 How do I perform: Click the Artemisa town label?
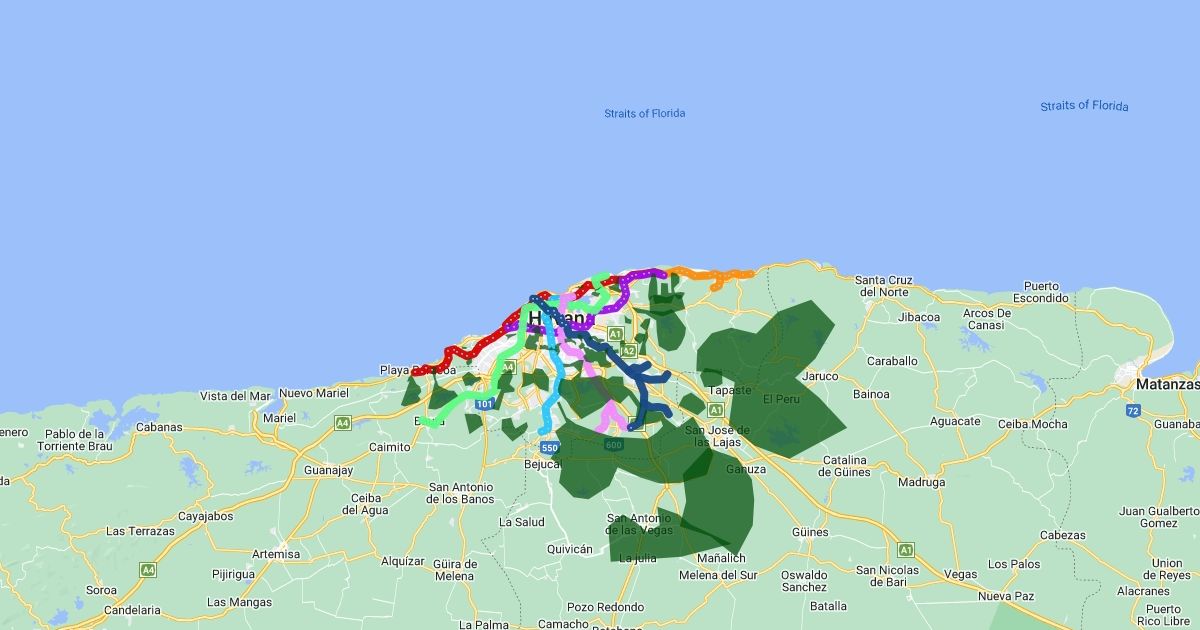tap(276, 554)
